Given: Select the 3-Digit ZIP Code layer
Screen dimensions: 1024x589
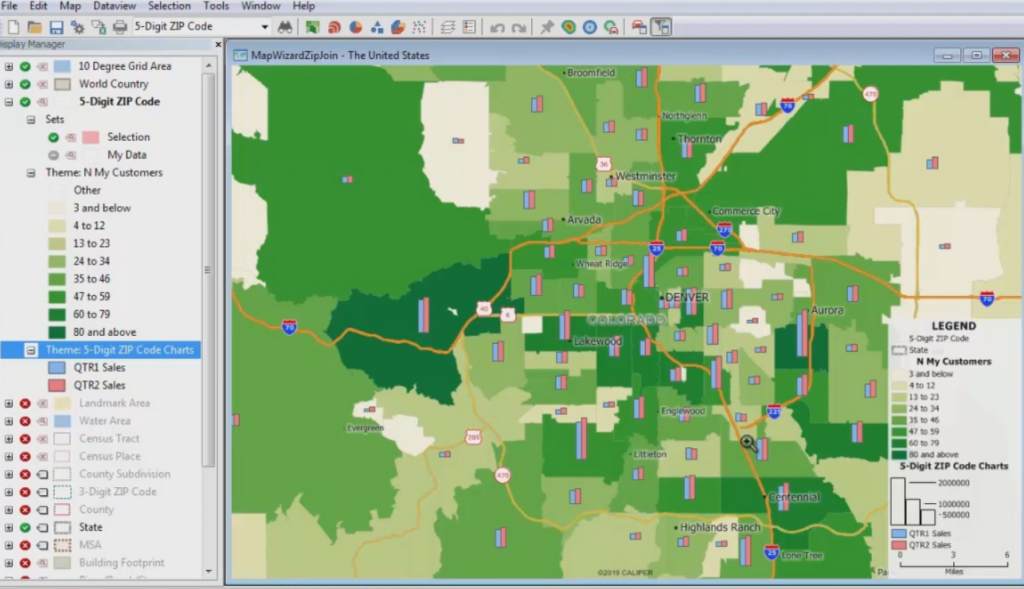Looking at the screenshot, I should pos(118,492).
